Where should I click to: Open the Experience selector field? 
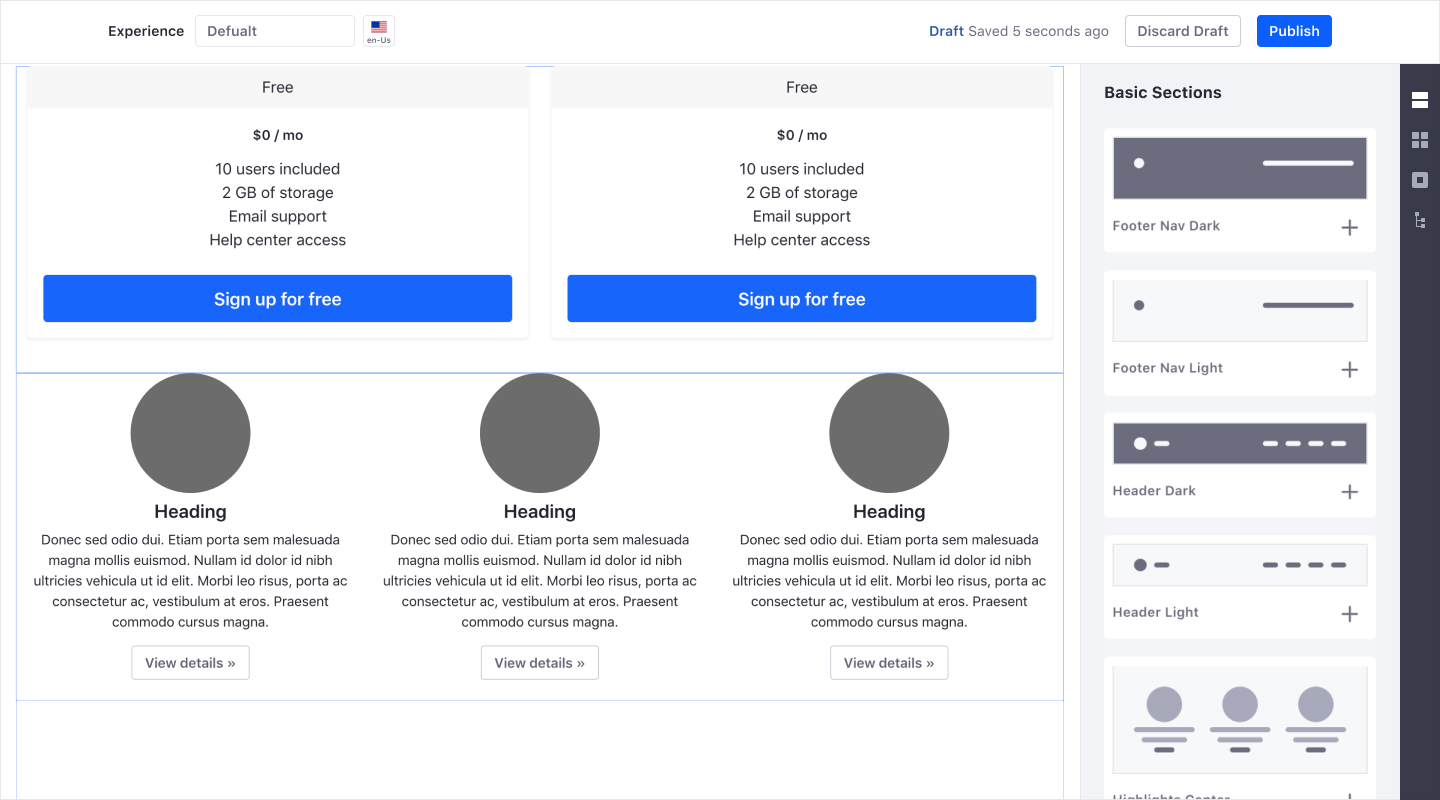pyautogui.click(x=274, y=31)
